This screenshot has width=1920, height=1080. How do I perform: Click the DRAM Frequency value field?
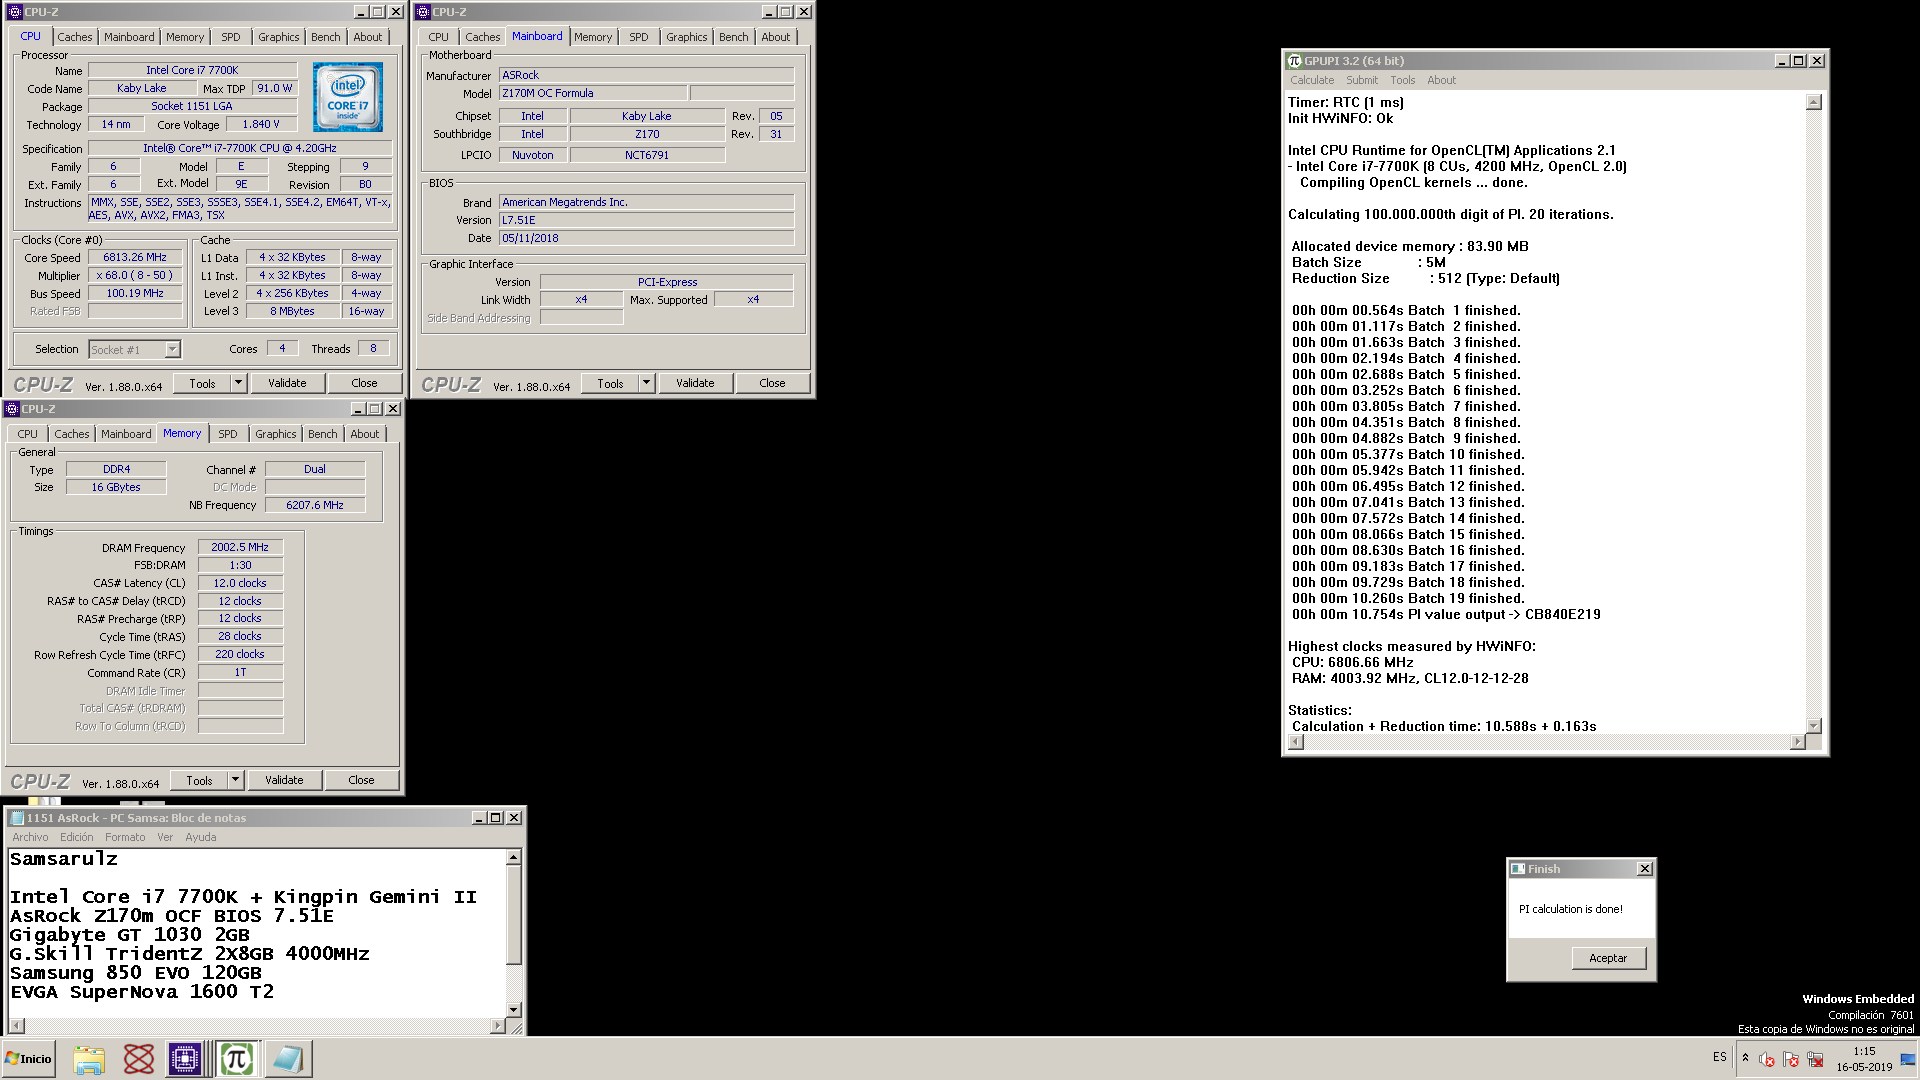(240, 547)
